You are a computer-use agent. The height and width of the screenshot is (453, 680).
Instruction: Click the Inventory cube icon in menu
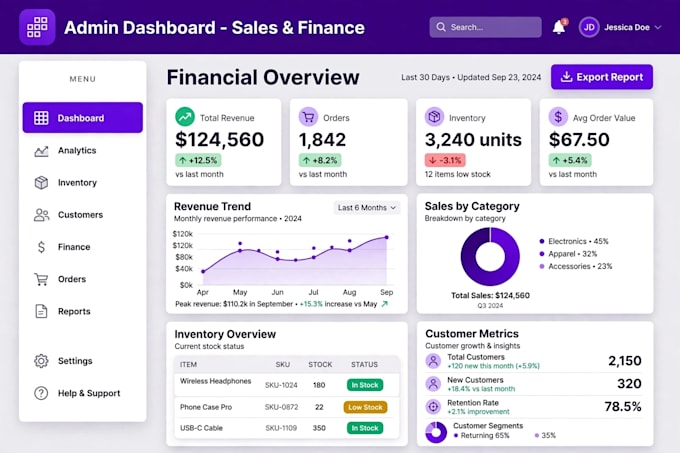click(41, 183)
